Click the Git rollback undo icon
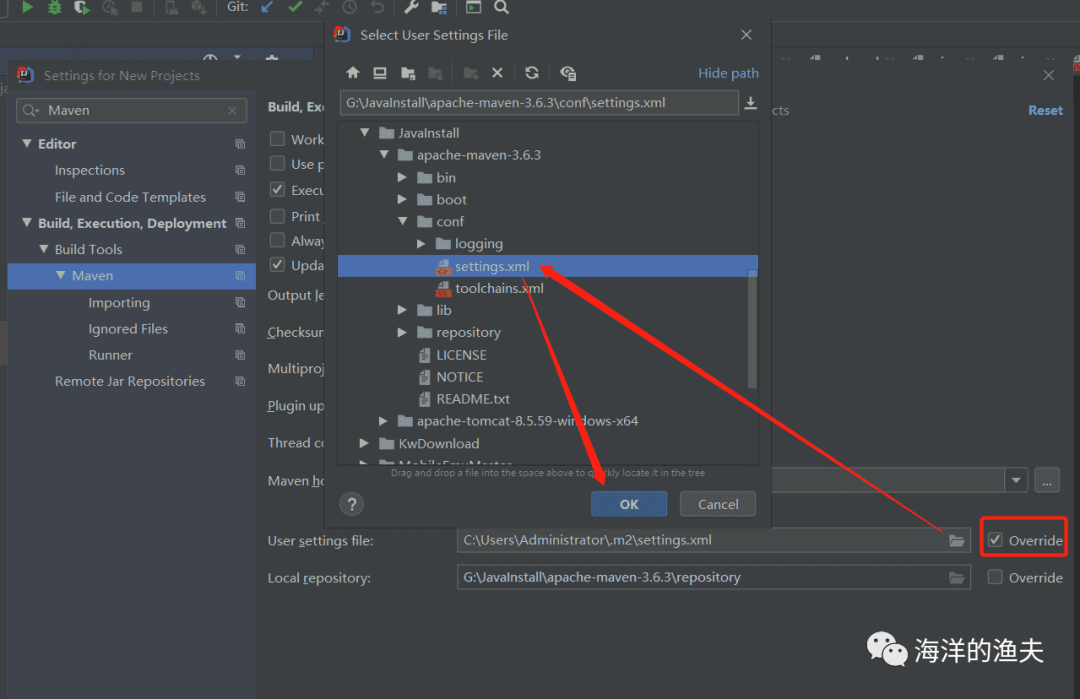1080x699 pixels. click(x=377, y=7)
